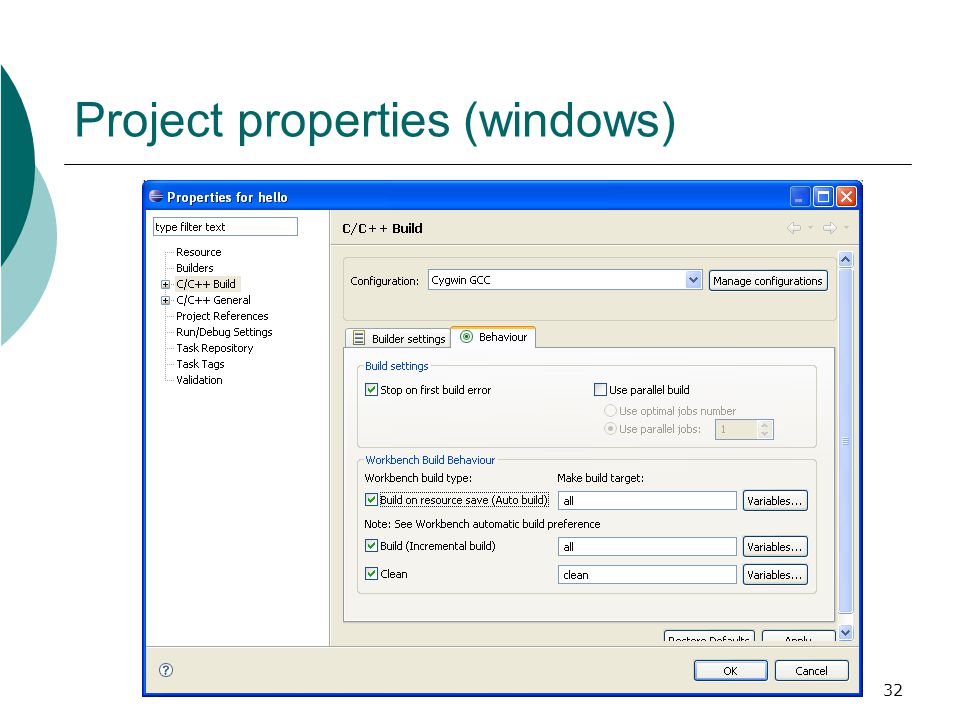The width and height of the screenshot is (960, 720).
Task: Click the parallel jobs number field
Action: coord(737,429)
